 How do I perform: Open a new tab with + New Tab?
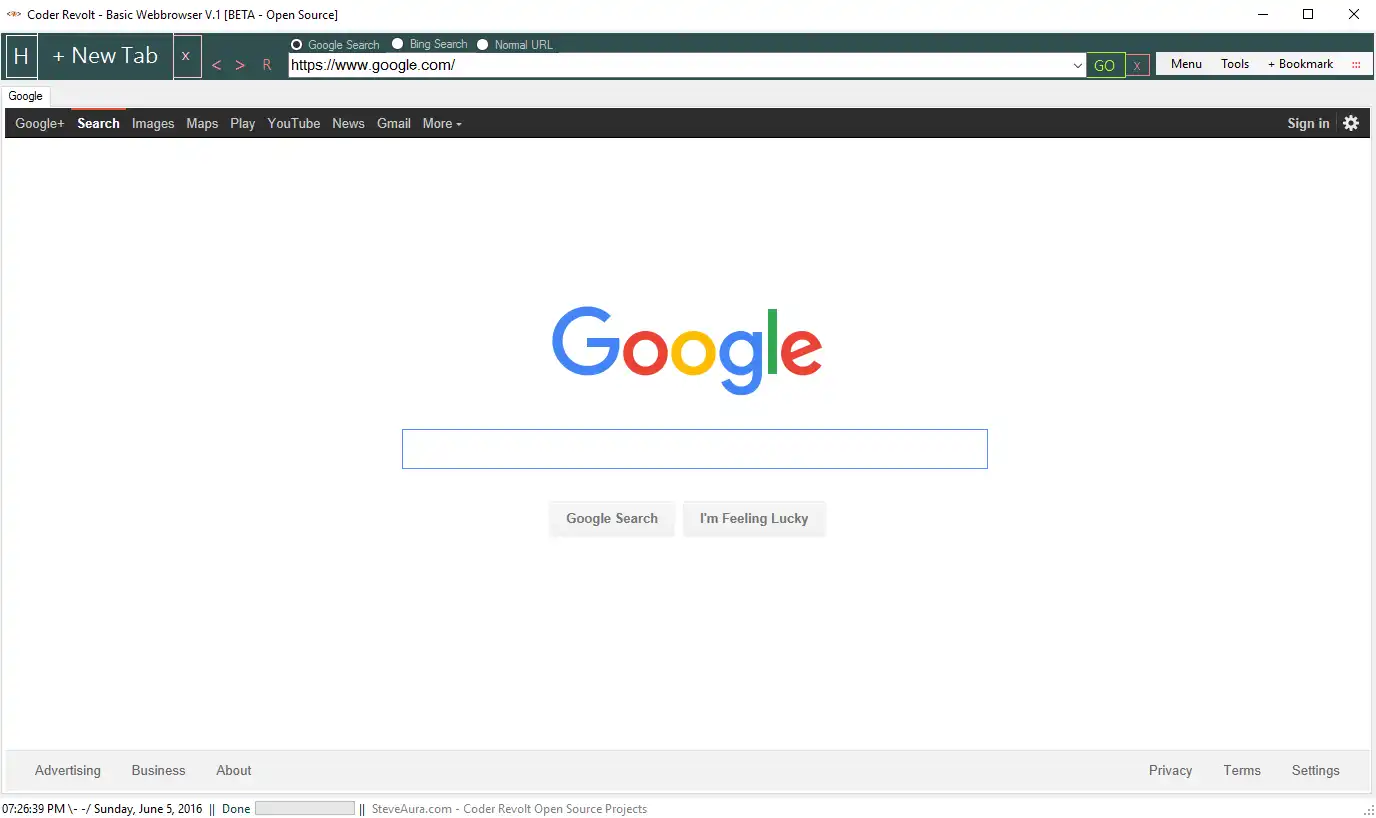point(105,56)
